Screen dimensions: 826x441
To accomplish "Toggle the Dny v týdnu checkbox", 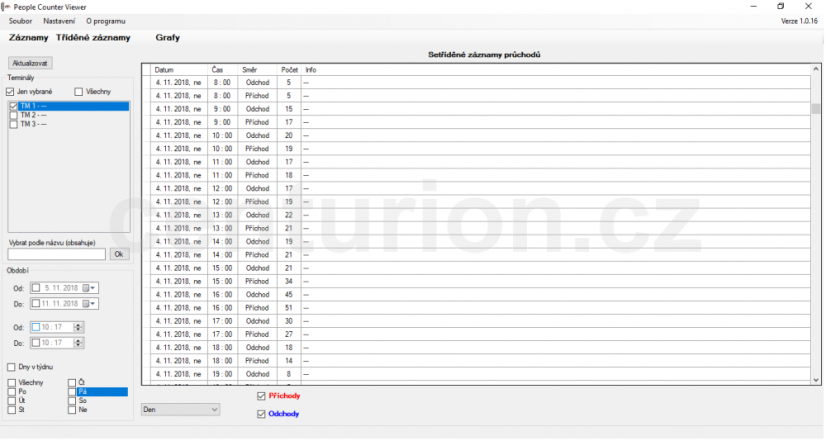I will pos(11,367).
